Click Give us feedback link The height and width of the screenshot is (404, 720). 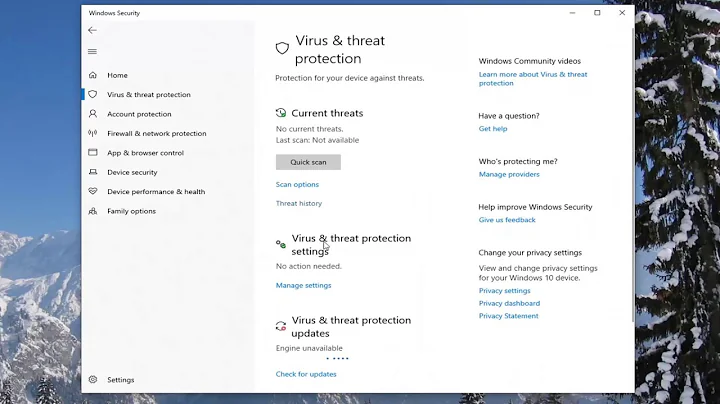pyautogui.click(x=507, y=220)
